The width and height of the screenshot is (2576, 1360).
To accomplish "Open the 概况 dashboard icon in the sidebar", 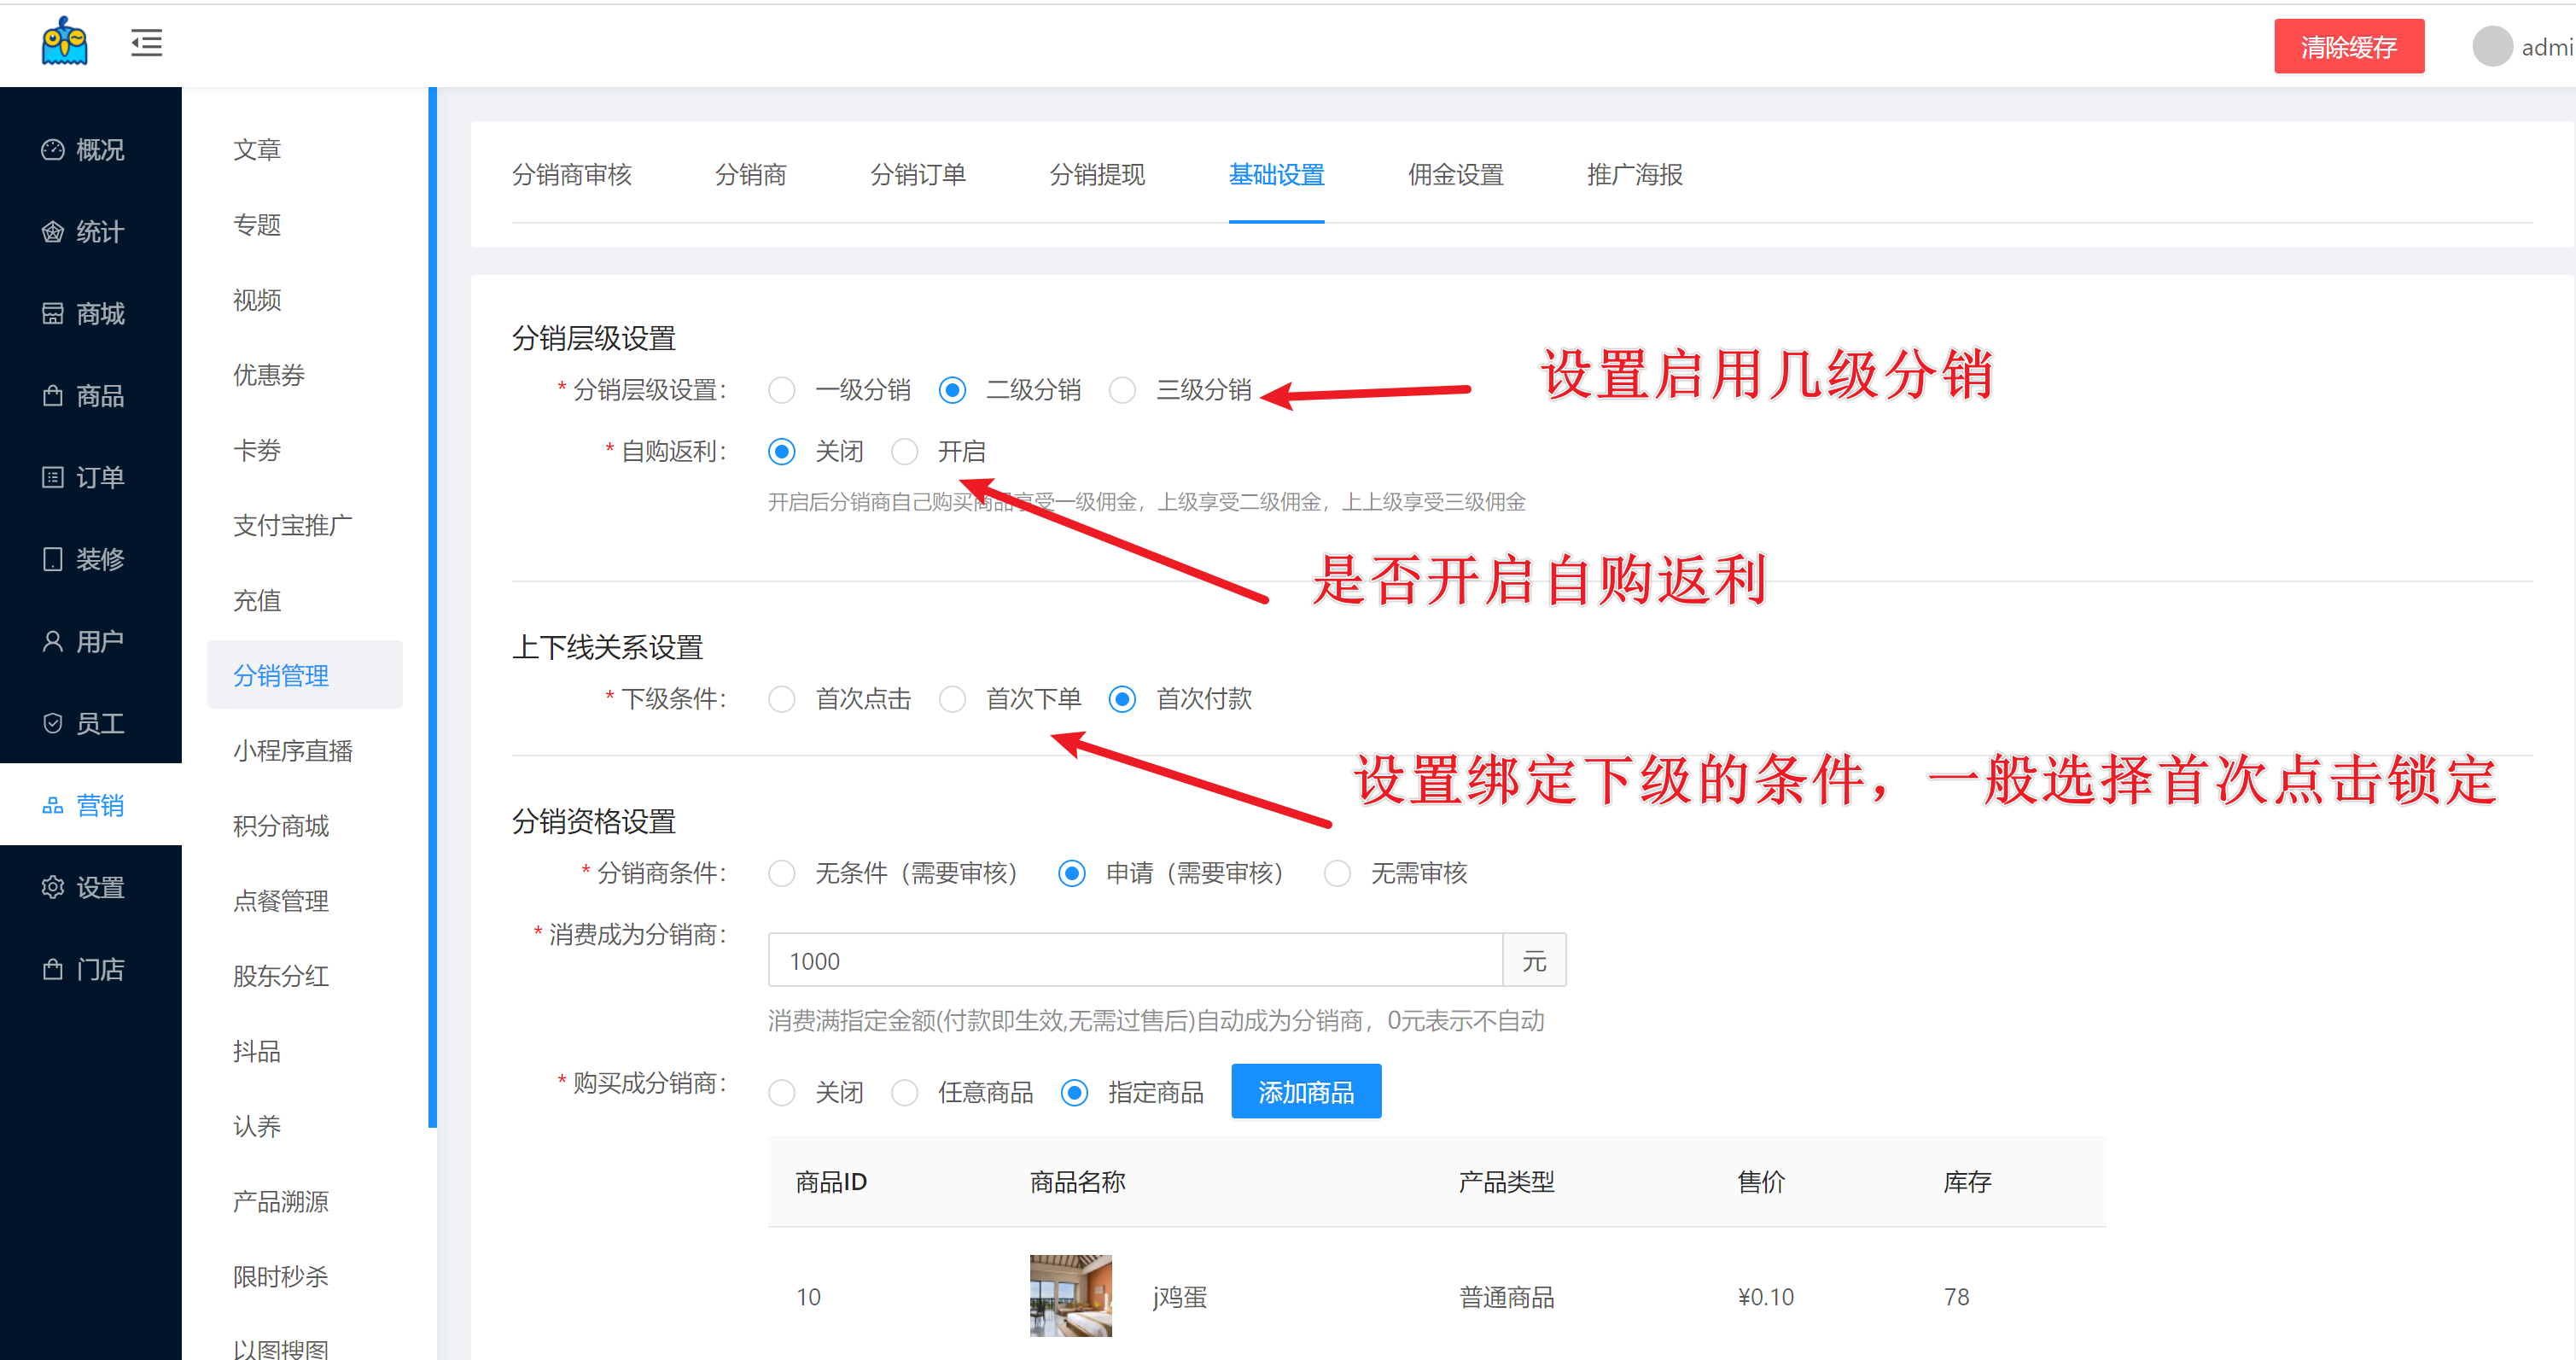I will tap(53, 150).
